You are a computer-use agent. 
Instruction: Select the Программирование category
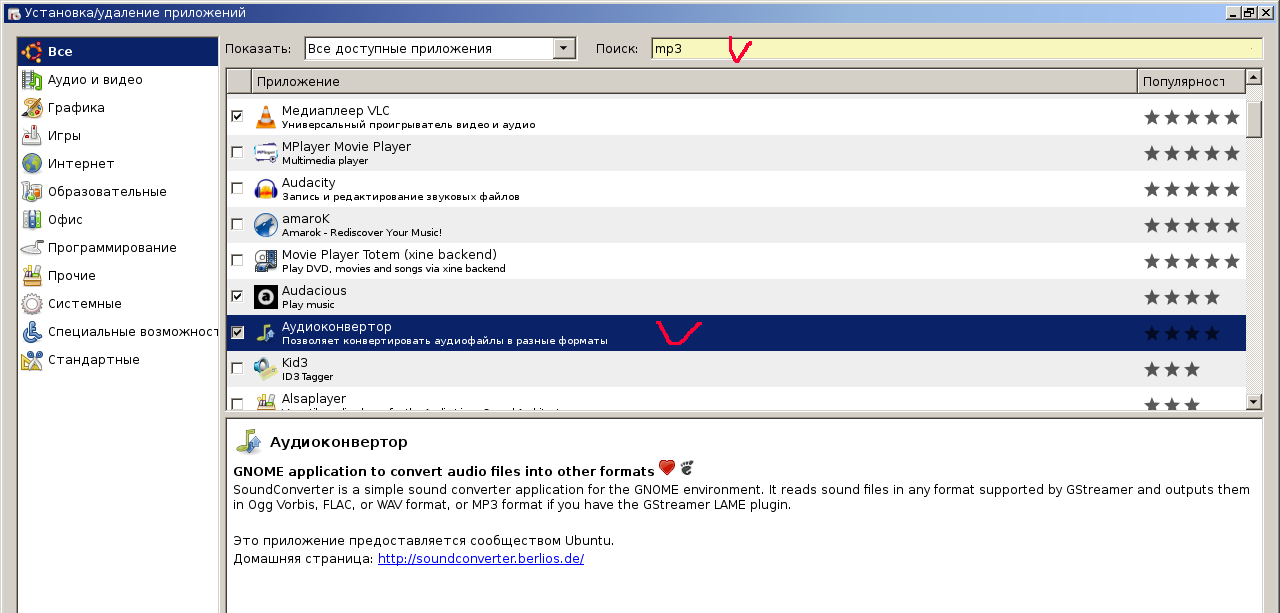coord(112,248)
